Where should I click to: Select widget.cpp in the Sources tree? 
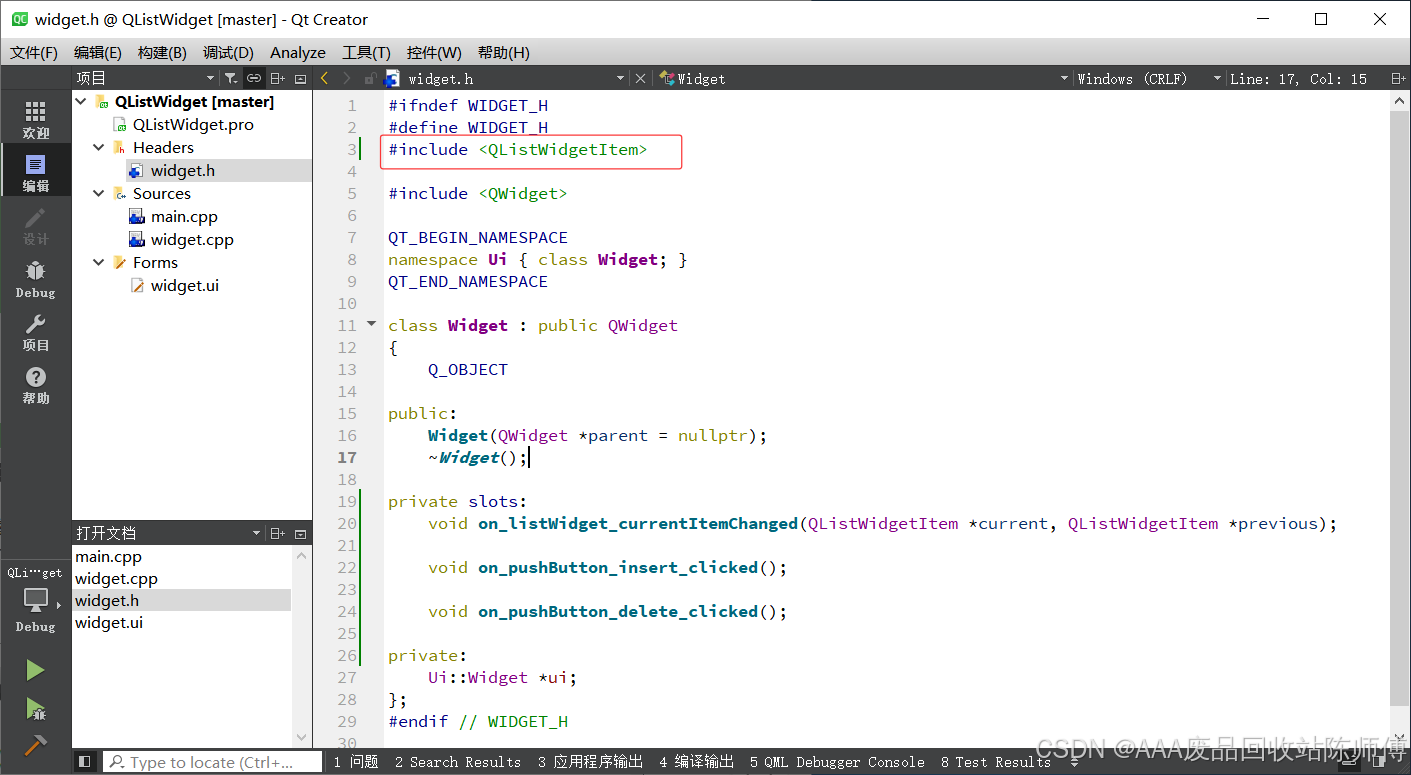192,239
